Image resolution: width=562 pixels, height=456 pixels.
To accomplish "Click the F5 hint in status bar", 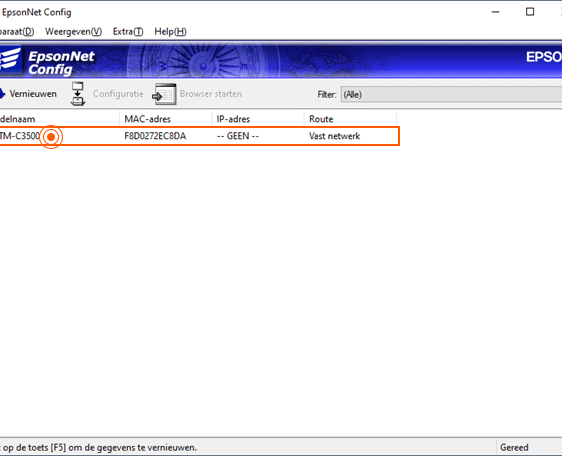I will click(x=99, y=447).
